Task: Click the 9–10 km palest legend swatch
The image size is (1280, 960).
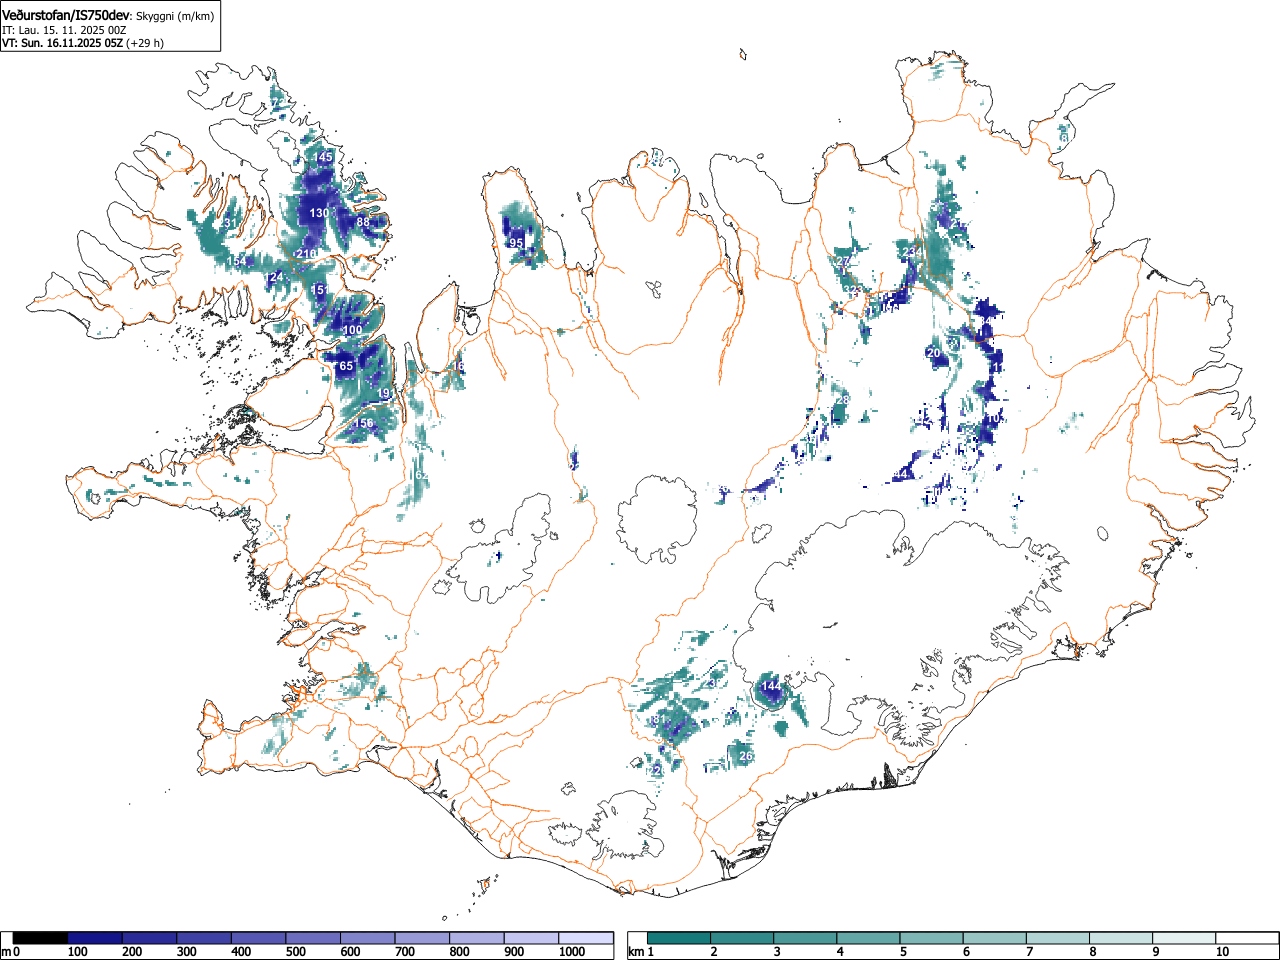Action: pyautogui.click(x=1186, y=938)
